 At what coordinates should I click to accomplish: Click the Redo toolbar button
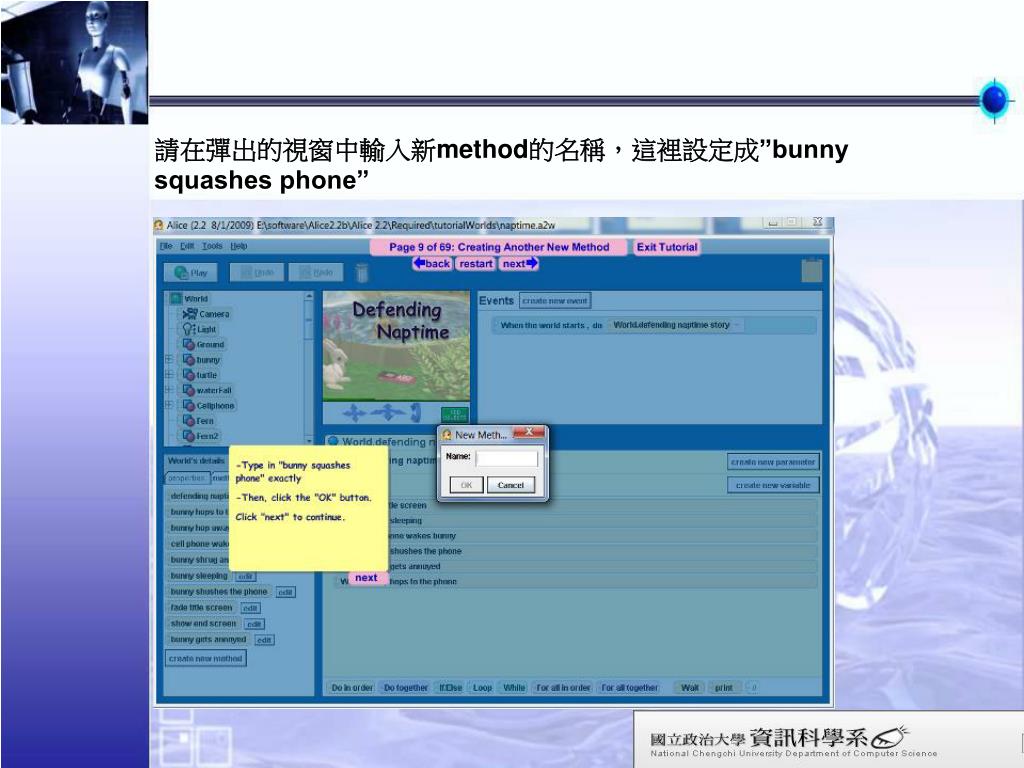tap(315, 272)
